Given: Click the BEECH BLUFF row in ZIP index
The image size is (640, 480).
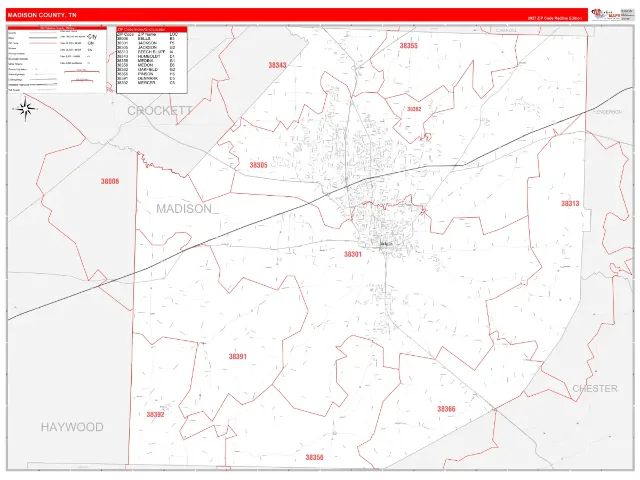Looking at the screenshot, I should 147,52.
